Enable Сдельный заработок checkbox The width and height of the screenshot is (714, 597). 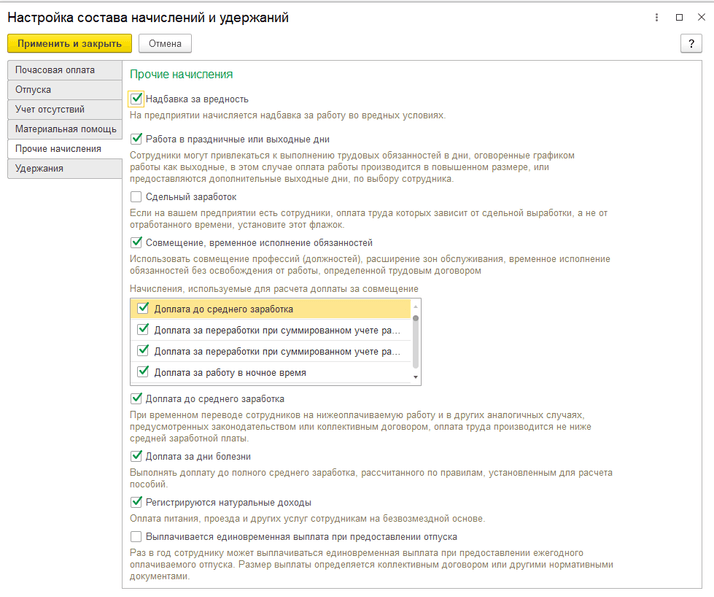(x=136, y=196)
